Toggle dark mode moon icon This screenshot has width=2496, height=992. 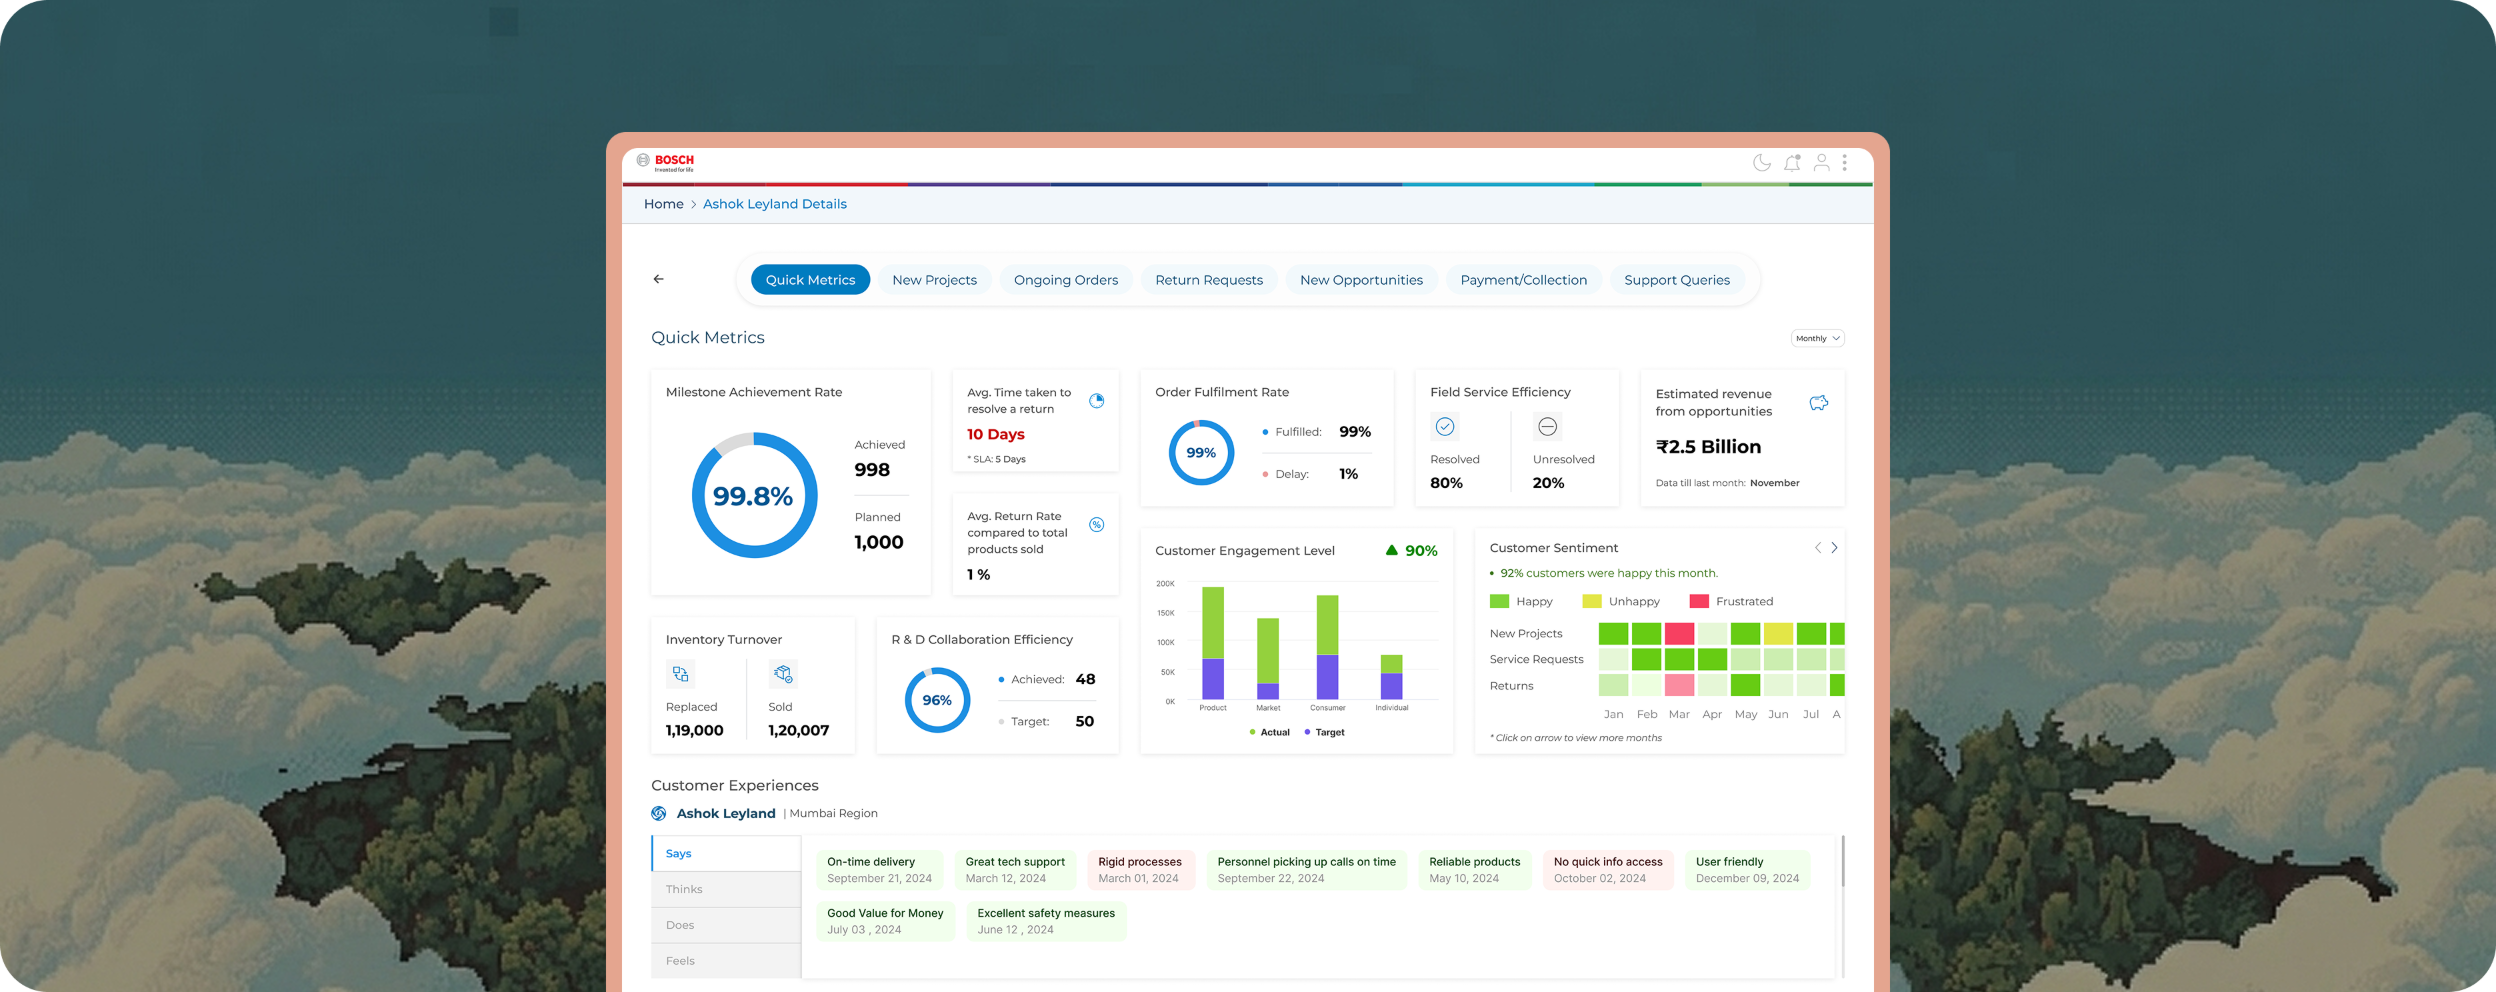pyautogui.click(x=1762, y=162)
